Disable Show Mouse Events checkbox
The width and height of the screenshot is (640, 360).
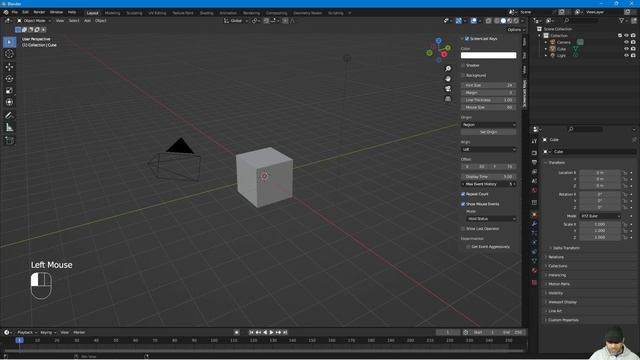pyautogui.click(x=463, y=204)
